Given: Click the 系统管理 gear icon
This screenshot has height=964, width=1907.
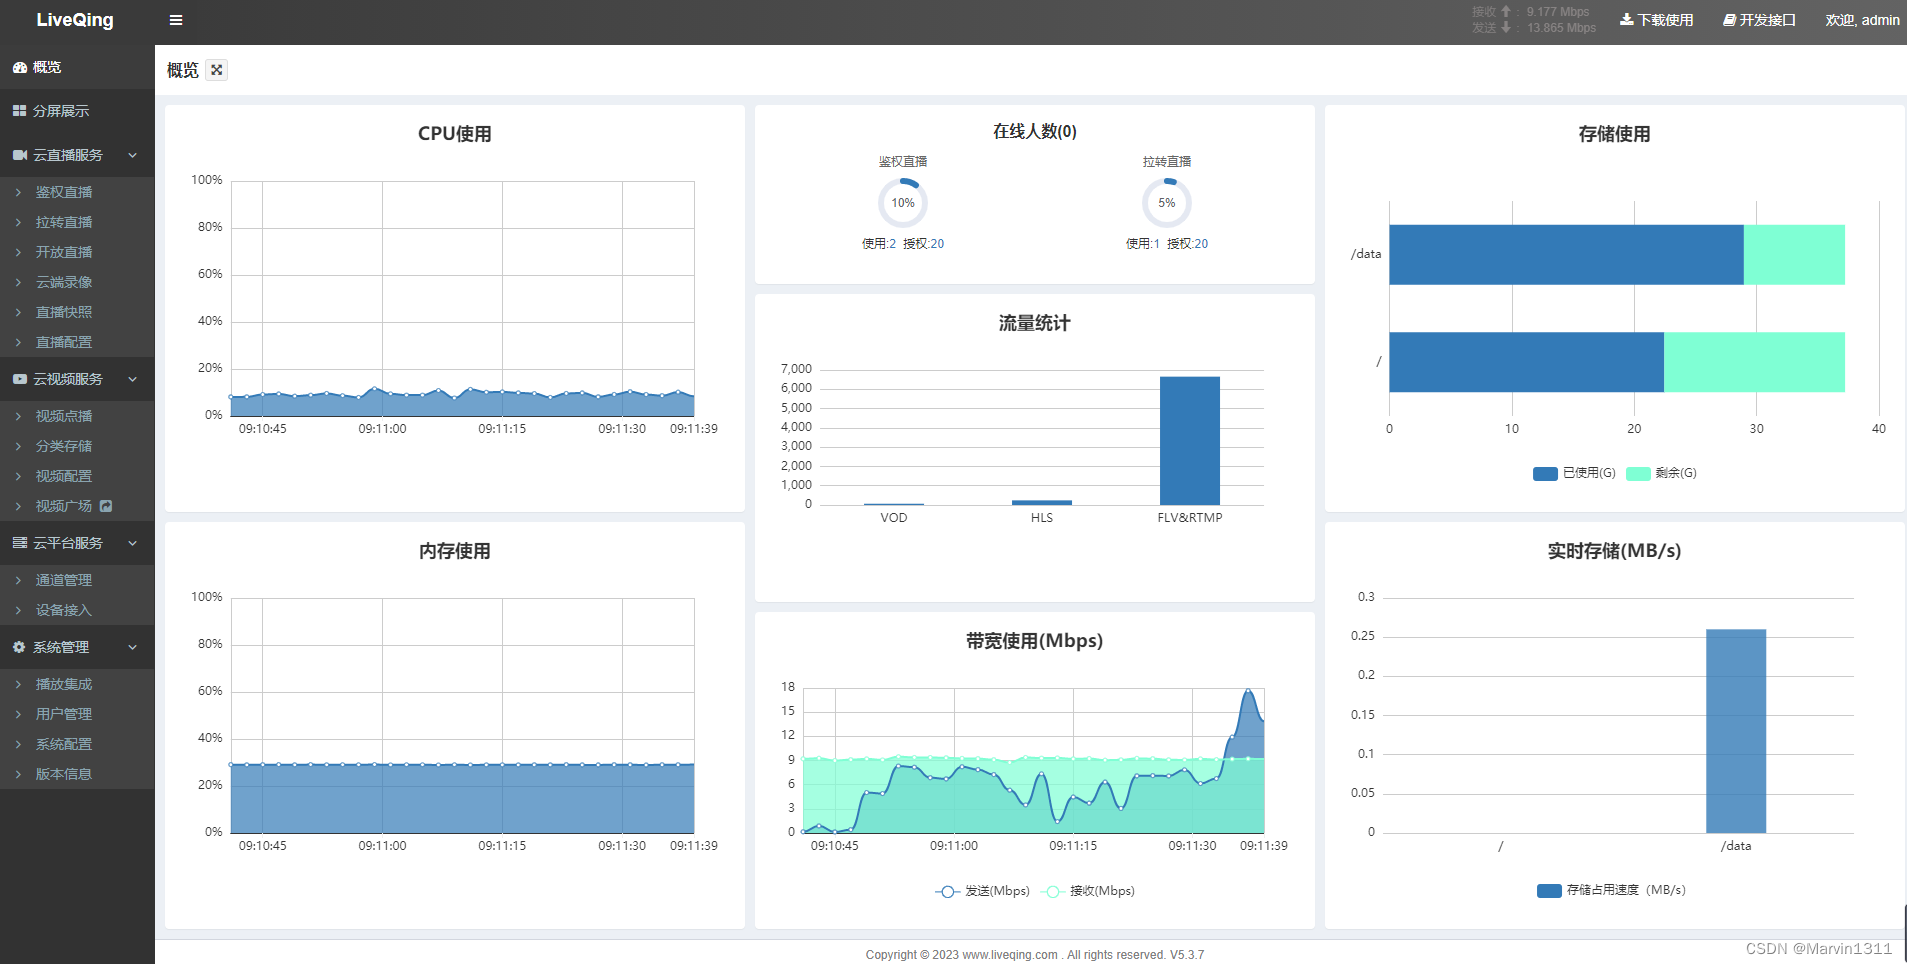Looking at the screenshot, I should 19,647.
